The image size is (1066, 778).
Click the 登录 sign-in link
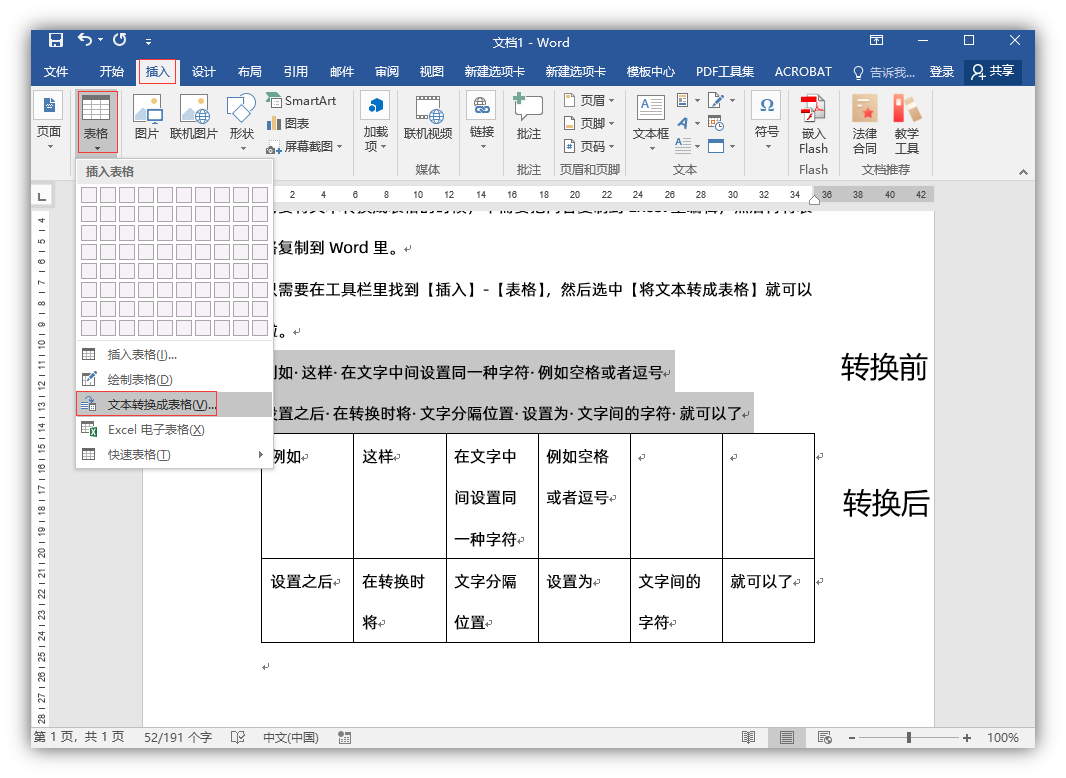[942, 72]
